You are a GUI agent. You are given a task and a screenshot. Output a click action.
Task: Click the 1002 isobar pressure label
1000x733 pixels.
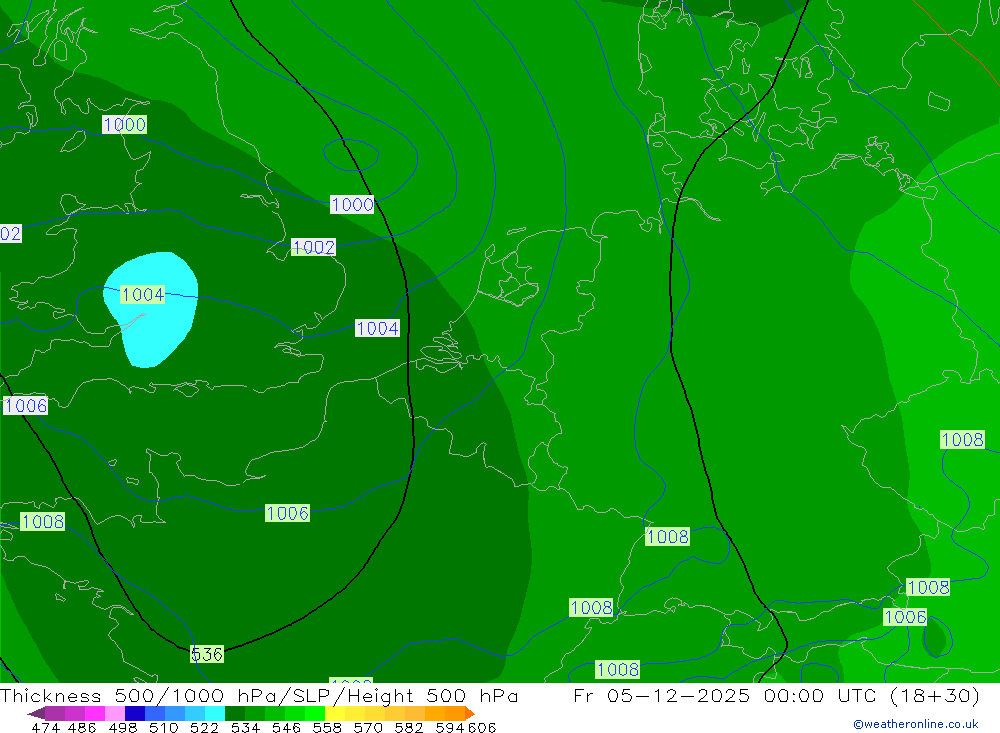pos(314,247)
